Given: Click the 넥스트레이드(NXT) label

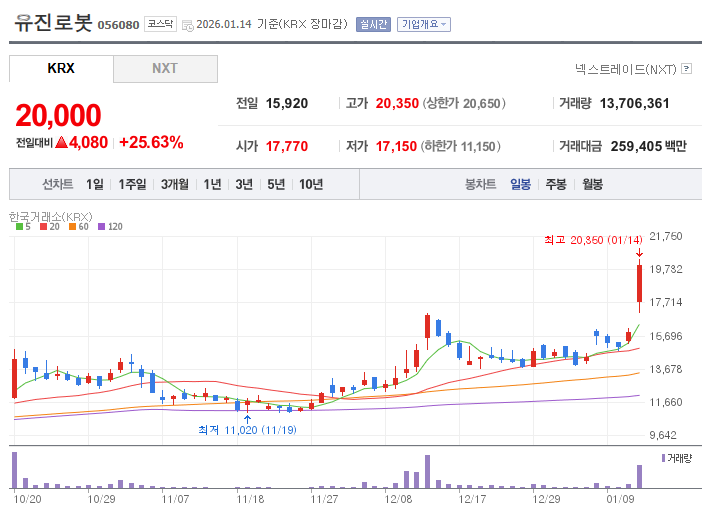Looking at the screenshot, I should [625, 69].
